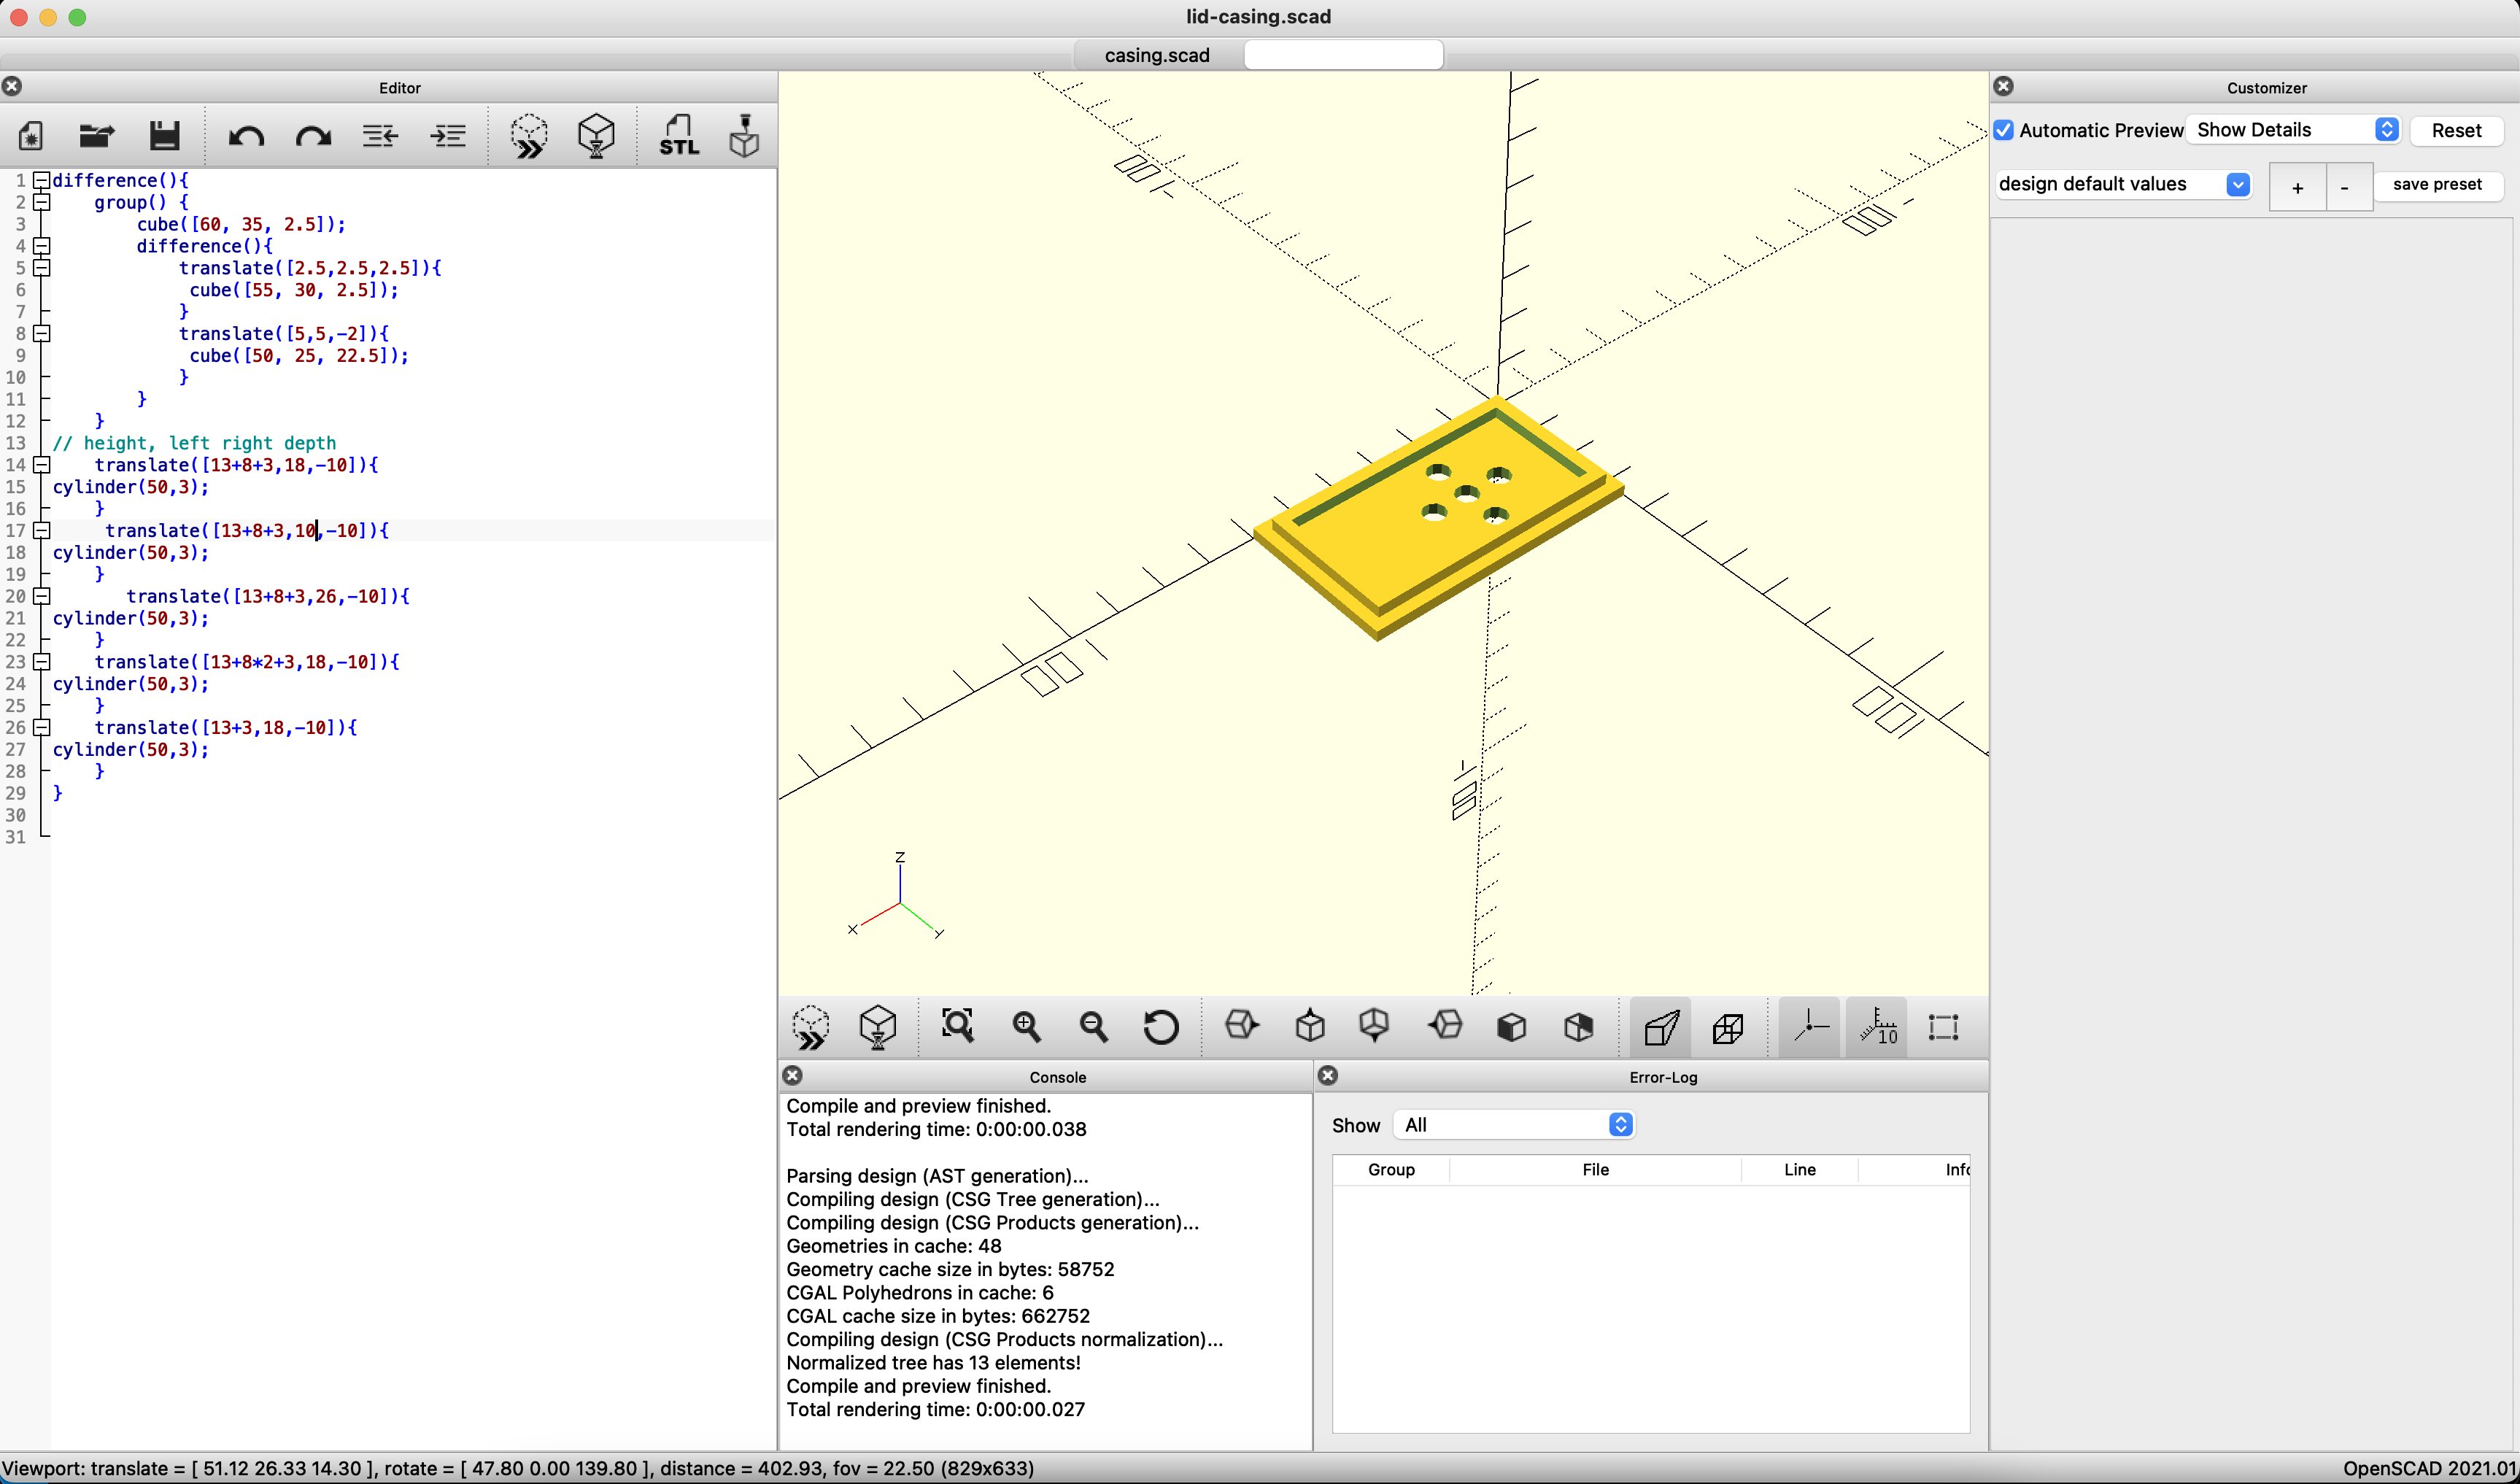2520x1484 pixels.
Task: Unindent selected code in the Editor toolbar
Action: pyautogui.click(x=380, y=136)
